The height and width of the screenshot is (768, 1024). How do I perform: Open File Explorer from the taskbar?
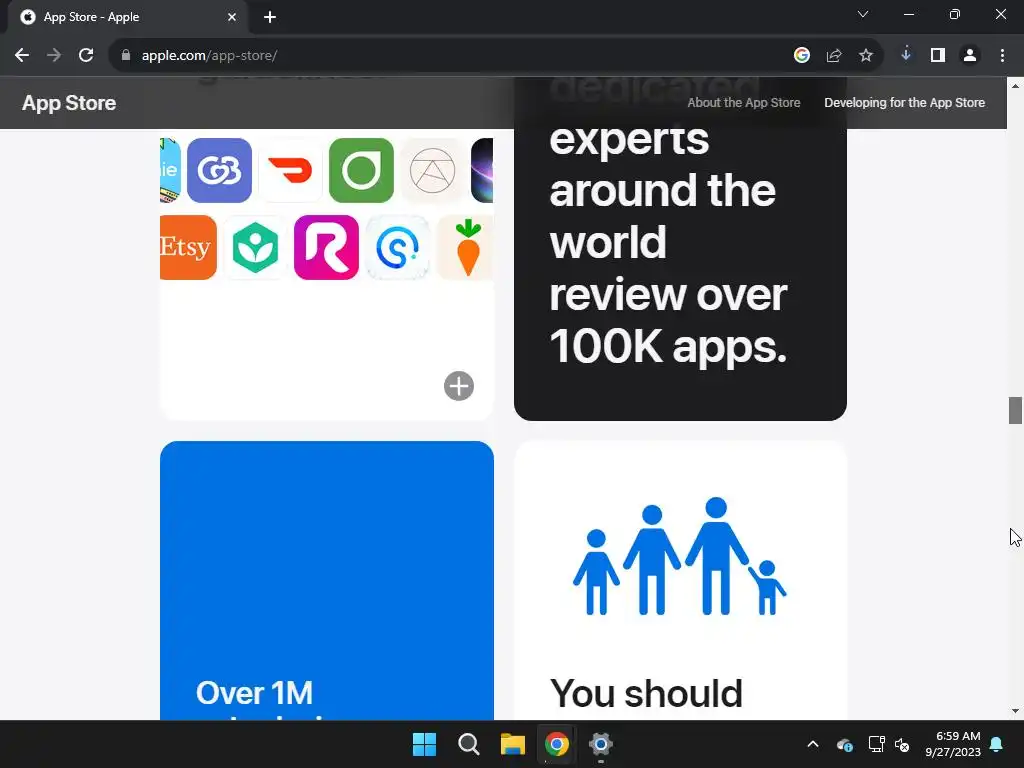pyautogui.click(x=513, y=744)
